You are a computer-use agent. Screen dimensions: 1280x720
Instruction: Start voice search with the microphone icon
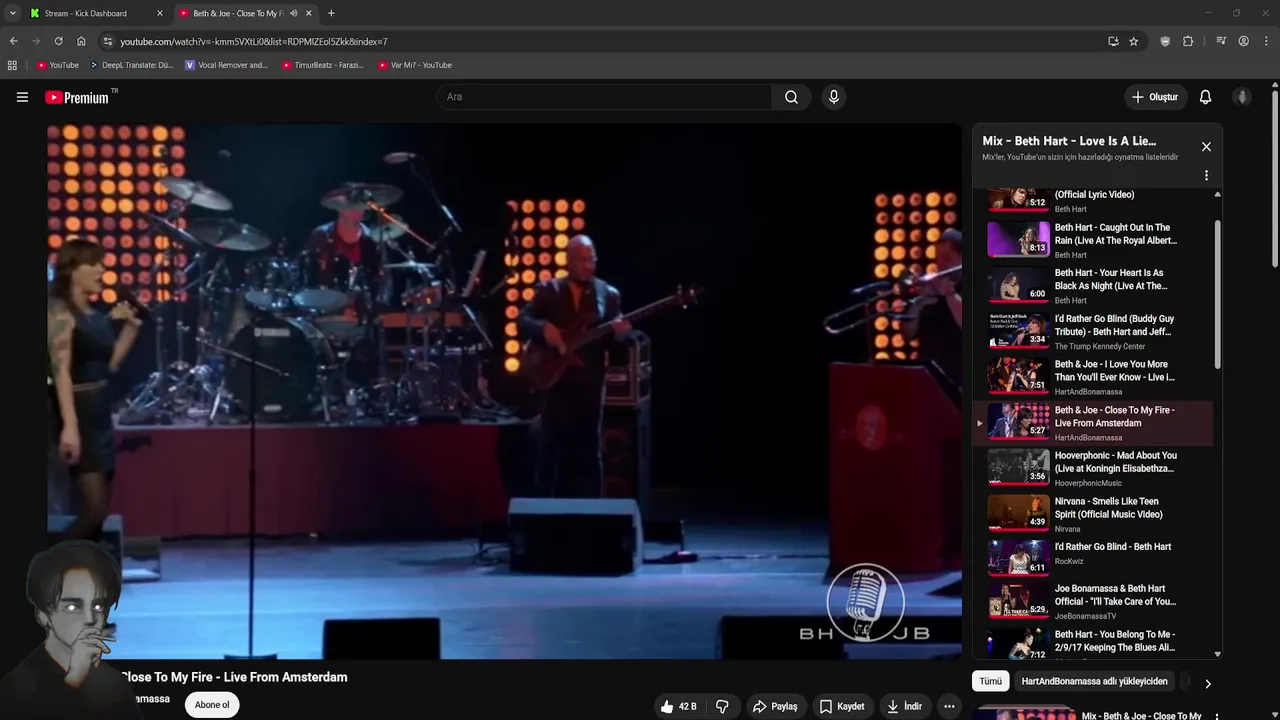(833, 97)
